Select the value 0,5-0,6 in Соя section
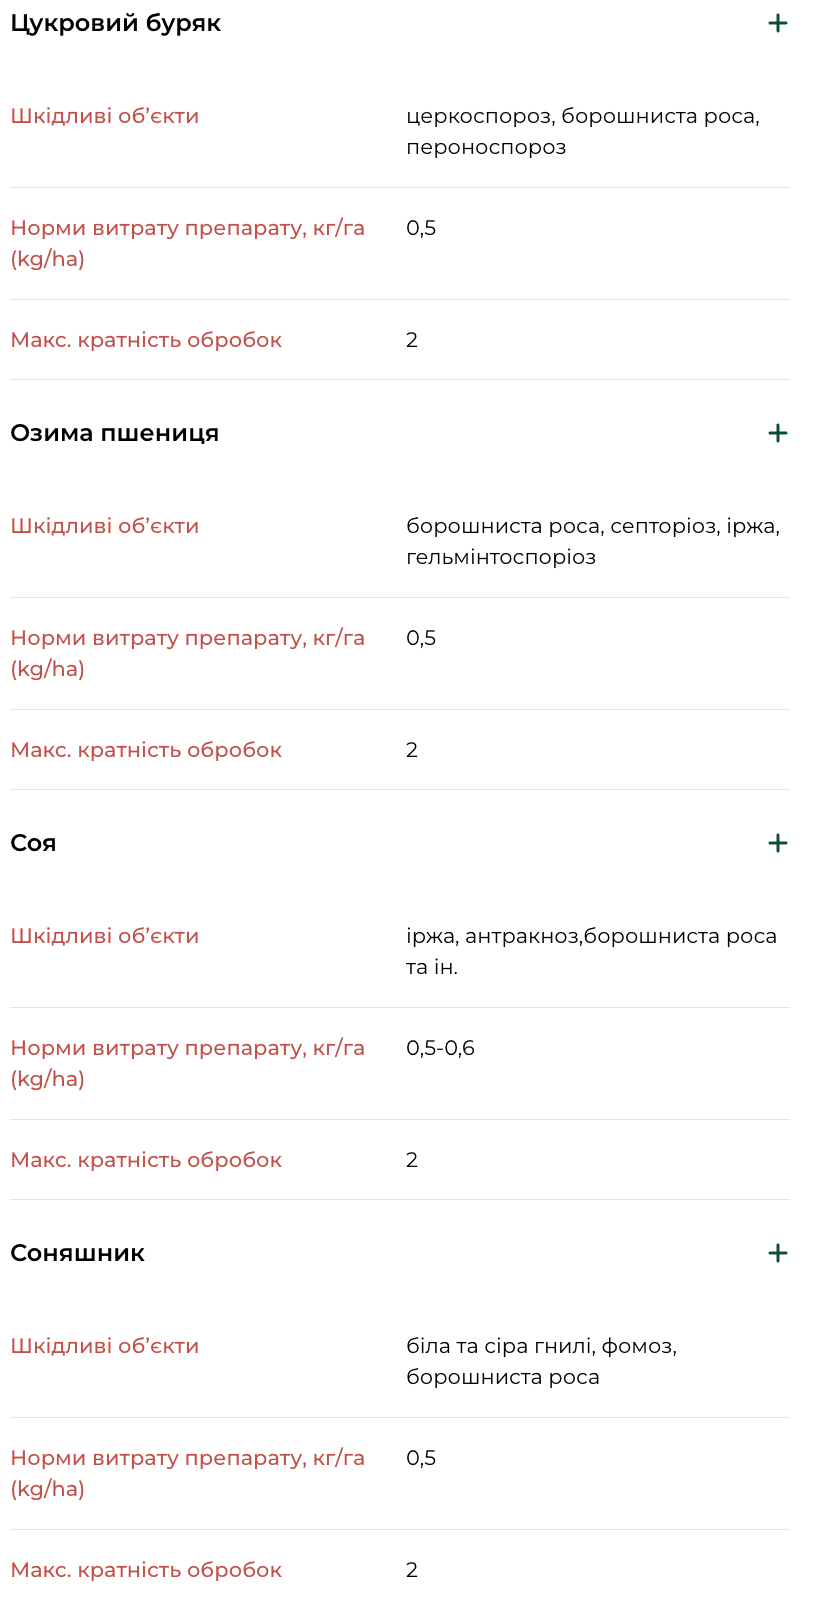 [436, 1049]
